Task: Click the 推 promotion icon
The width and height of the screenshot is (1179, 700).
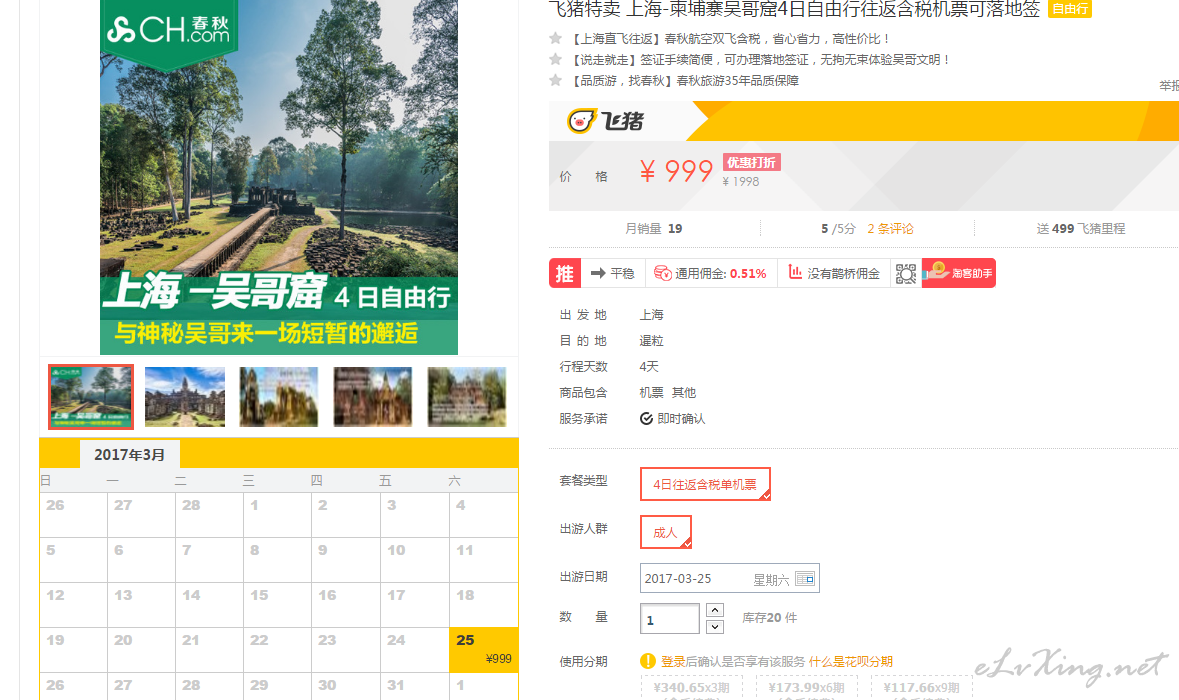Action: coord(565,274)
